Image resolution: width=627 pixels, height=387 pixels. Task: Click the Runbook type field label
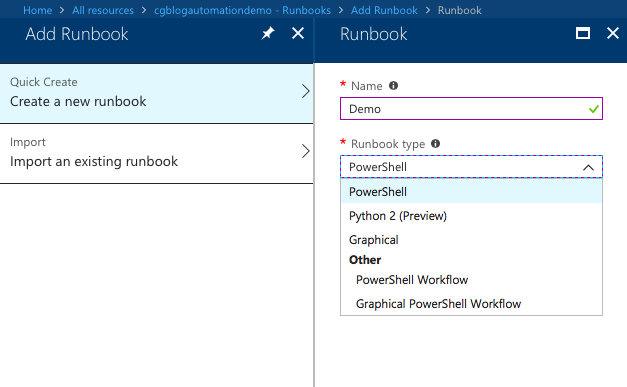pos(388,144)
